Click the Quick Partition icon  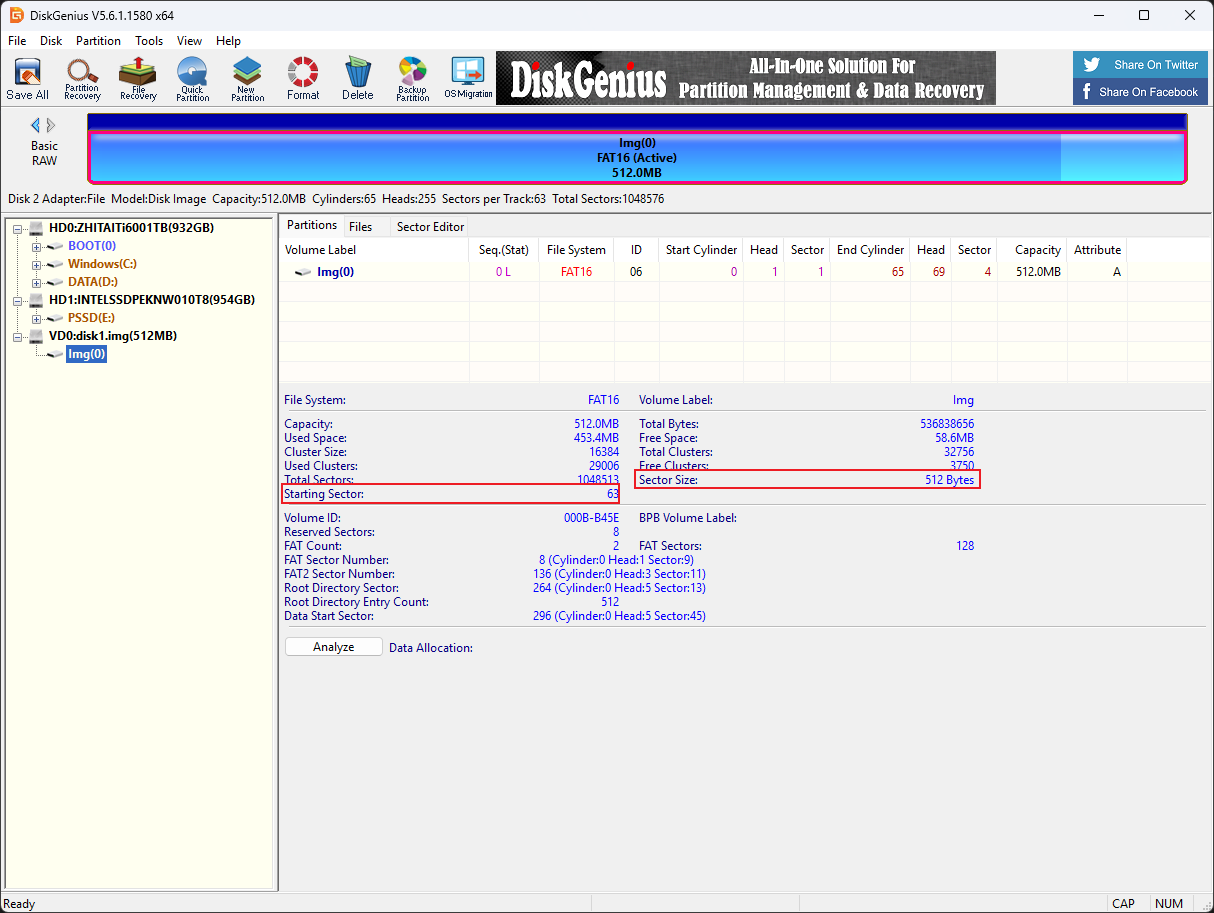[192, 79]
